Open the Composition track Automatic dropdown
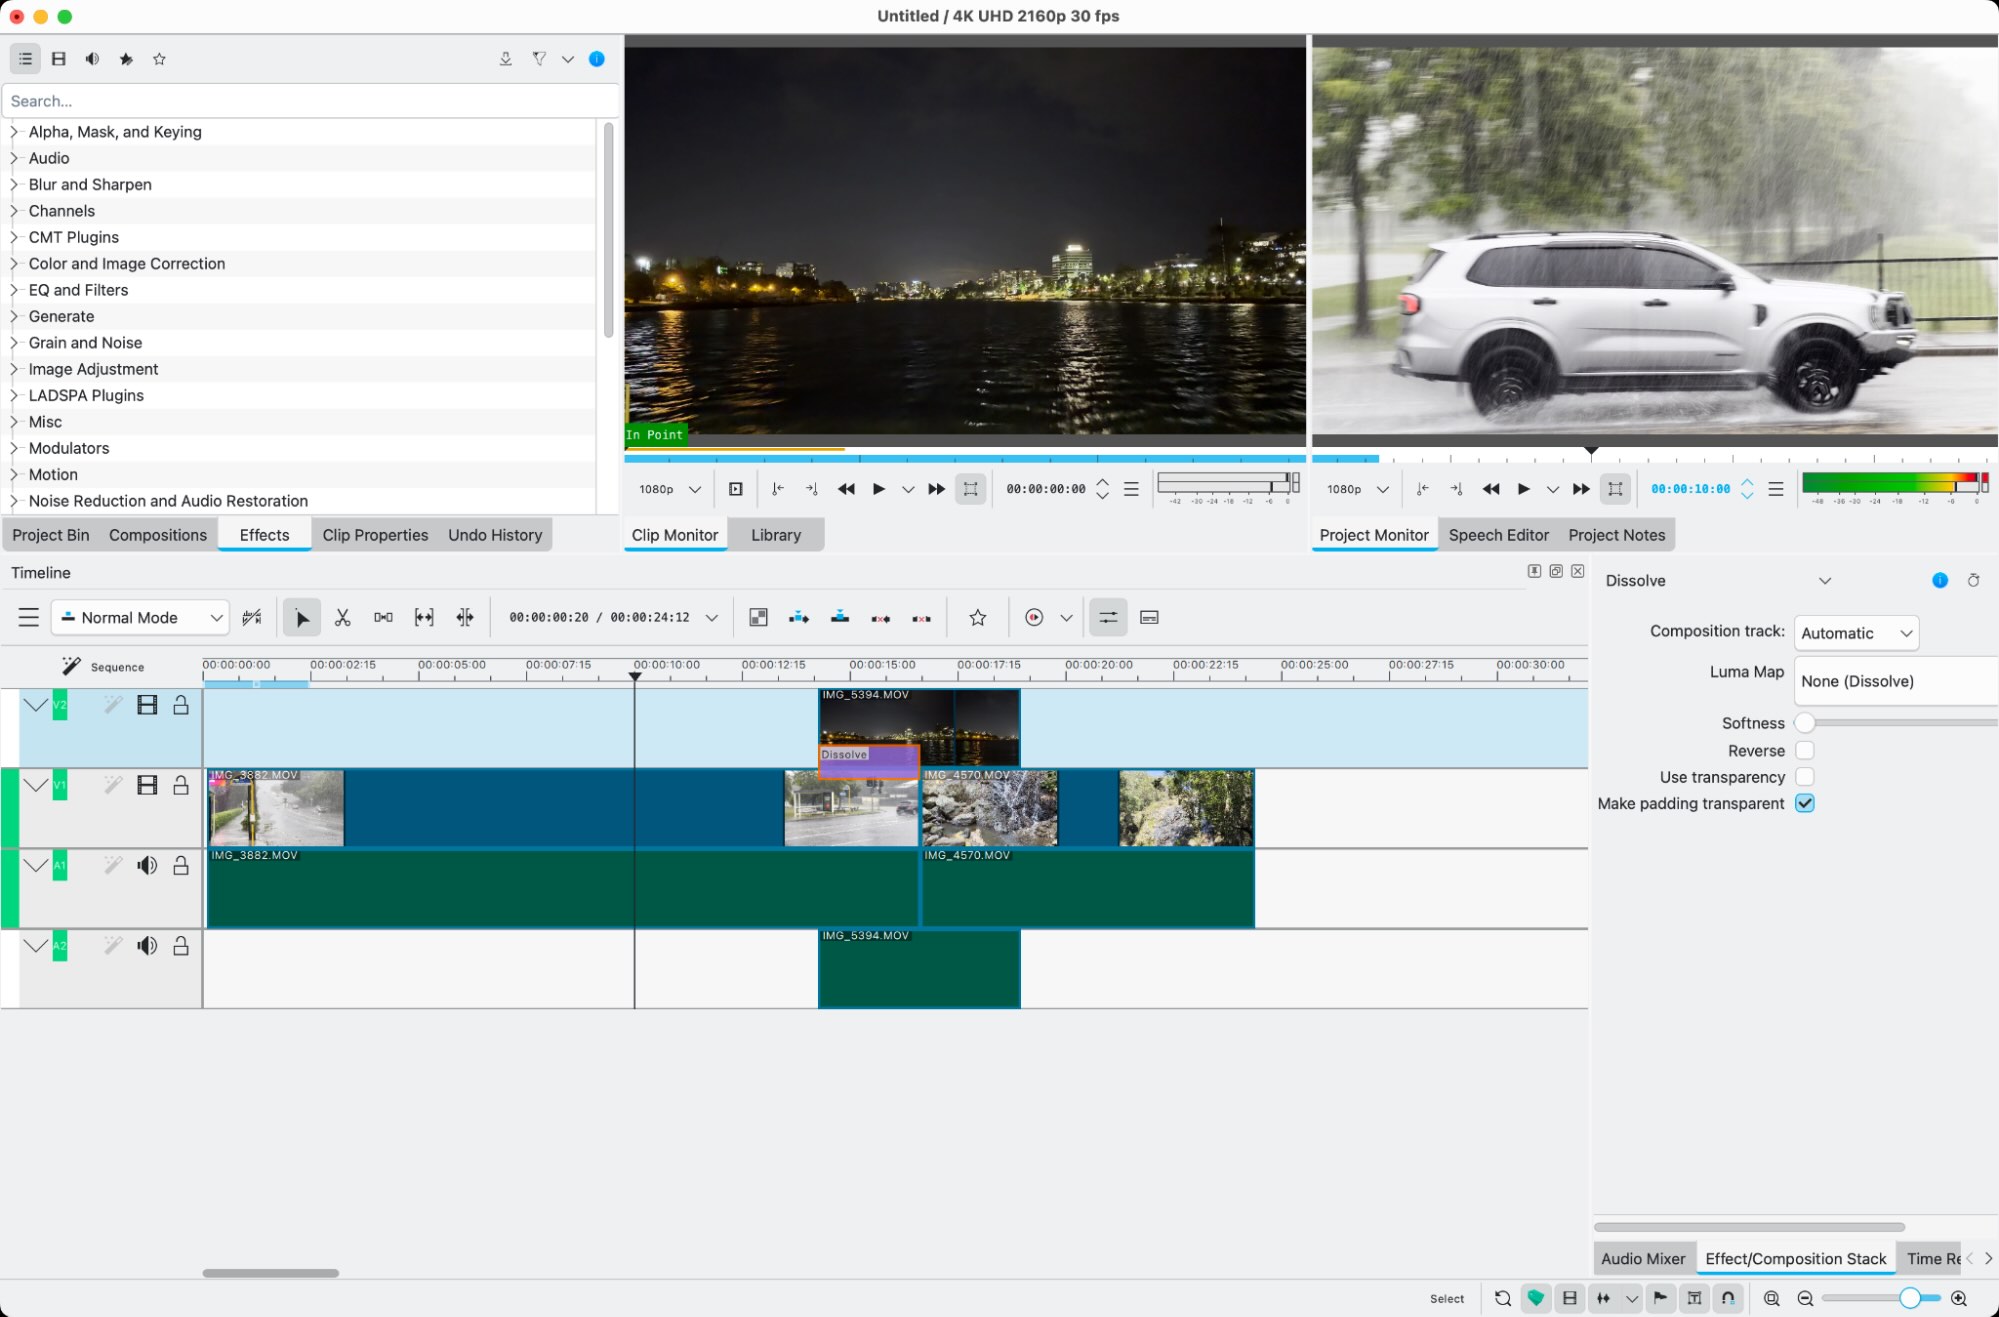Image resolution: width=1999 pixels, height=1317 pixels. pos(1856,633)
